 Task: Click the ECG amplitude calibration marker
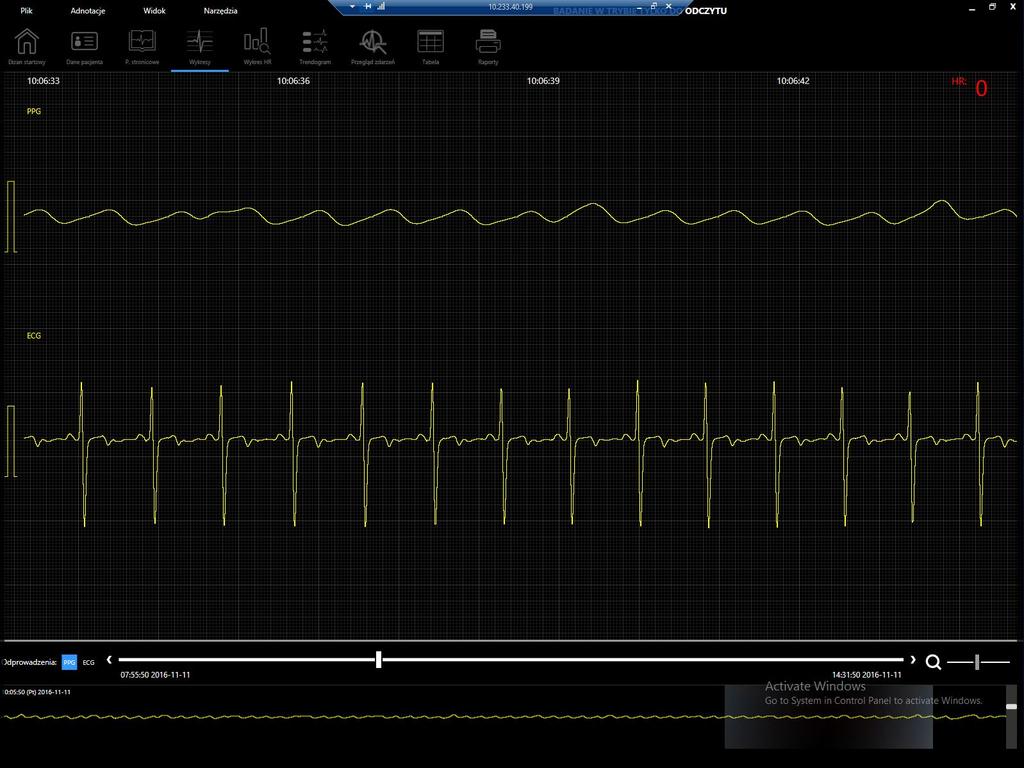pyautogui.click(x=10, y=441)
